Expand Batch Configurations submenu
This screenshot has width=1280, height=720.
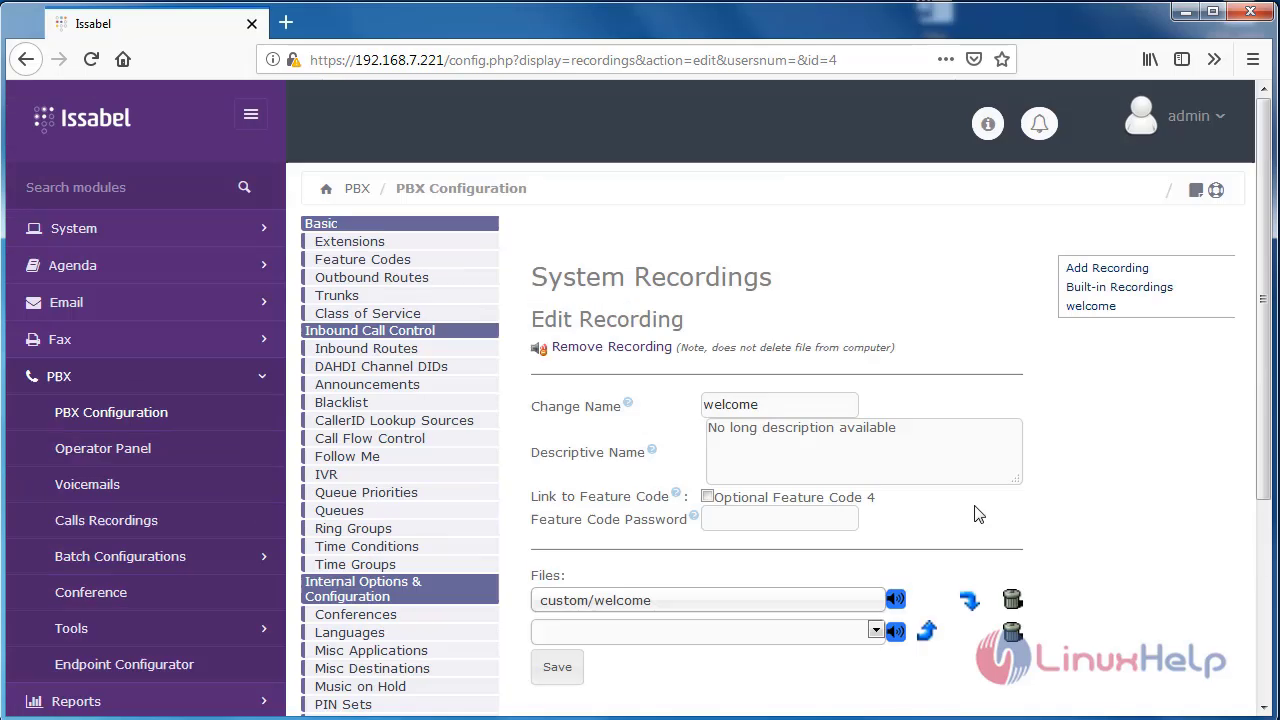[146, 556]
